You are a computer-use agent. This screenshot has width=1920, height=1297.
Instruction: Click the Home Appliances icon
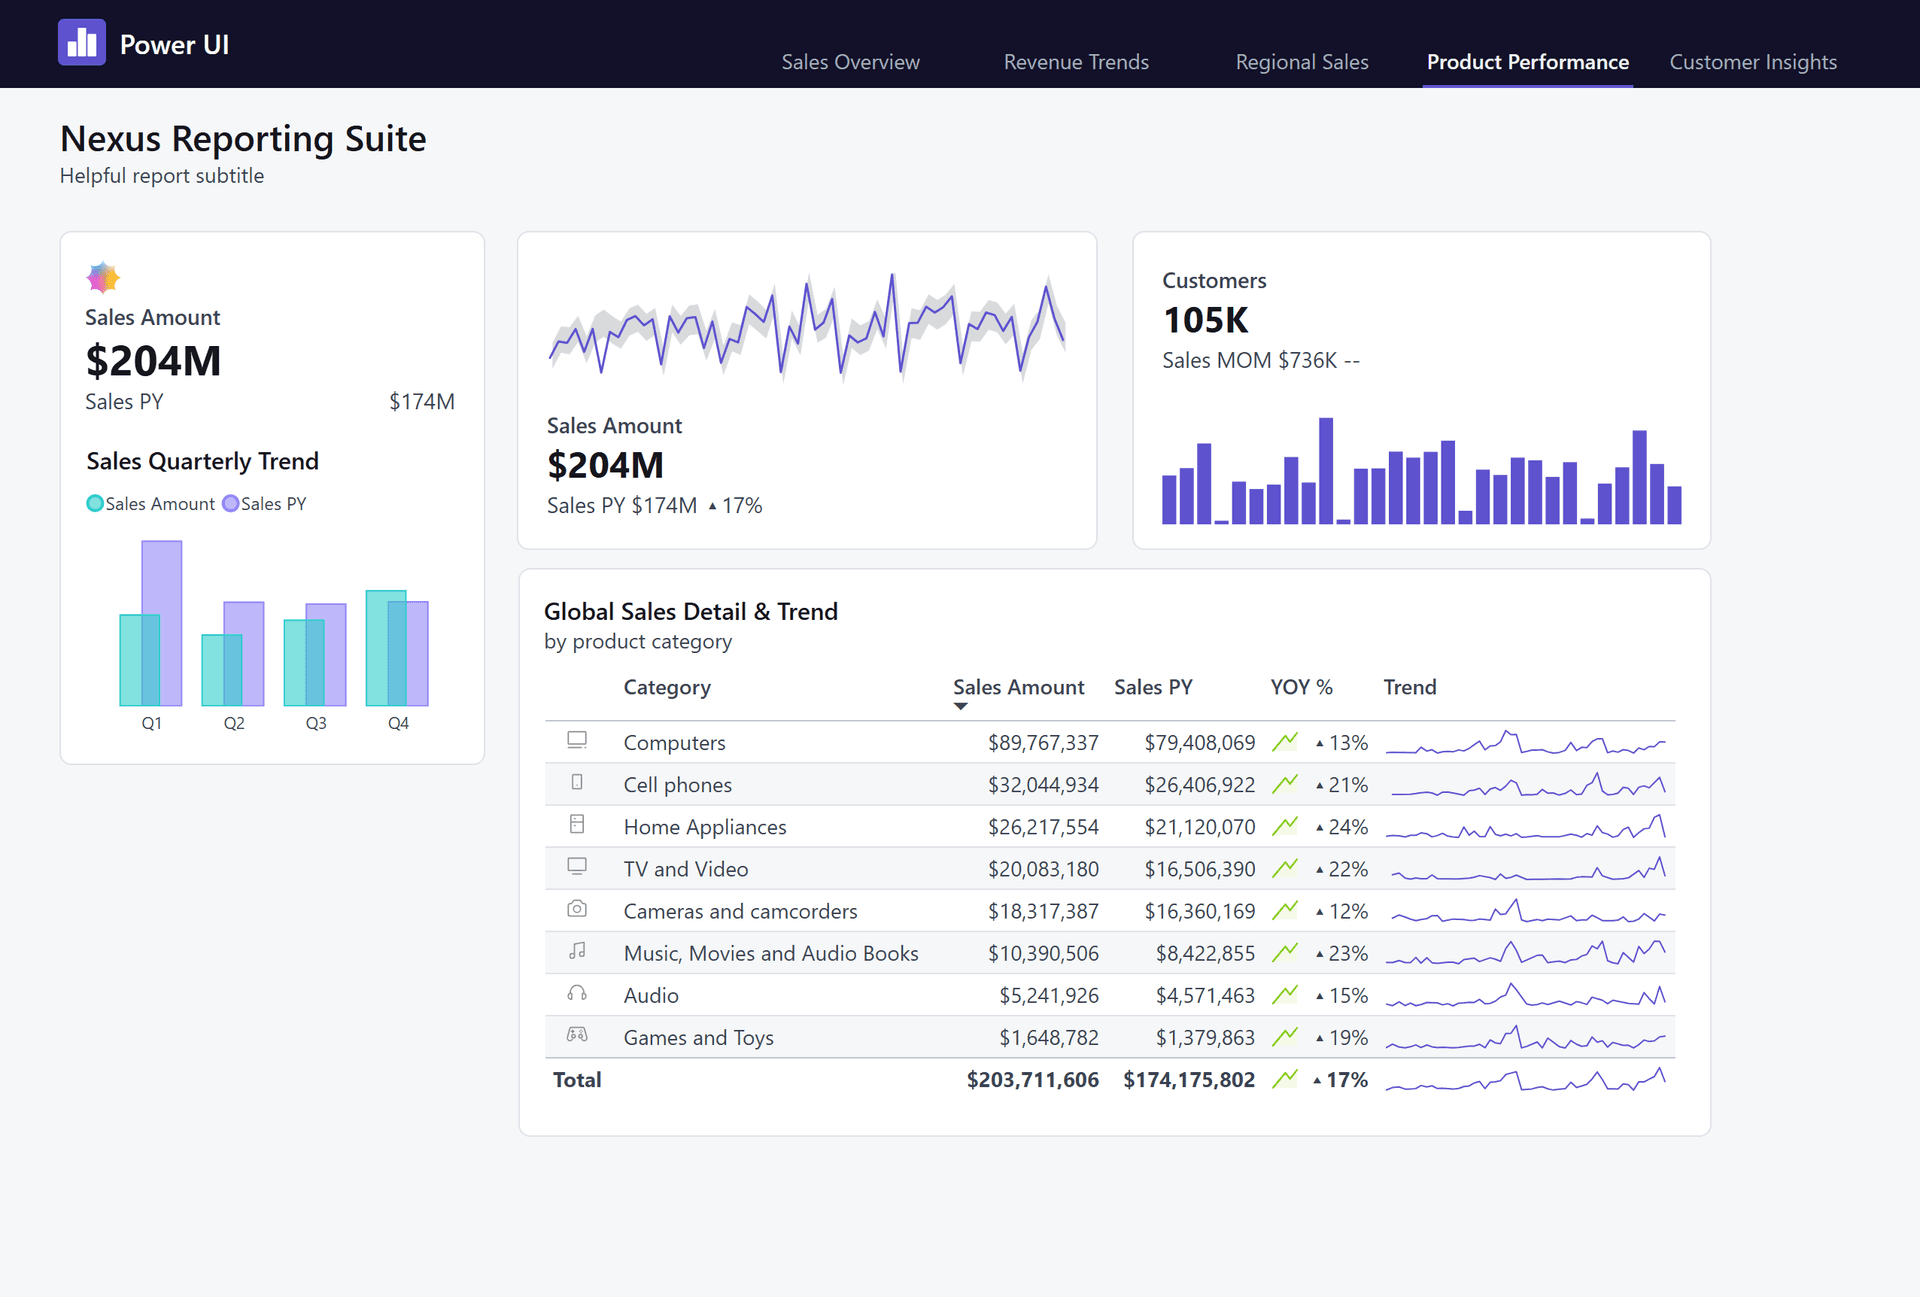click(577, 825)
